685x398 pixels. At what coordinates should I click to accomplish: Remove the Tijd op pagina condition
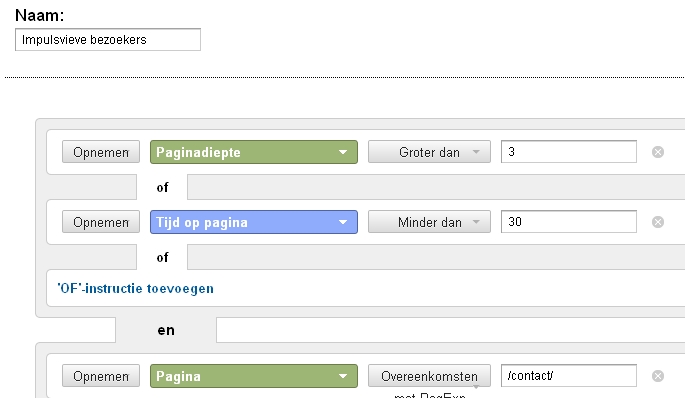pyautogui.click(x=658, y=222)
